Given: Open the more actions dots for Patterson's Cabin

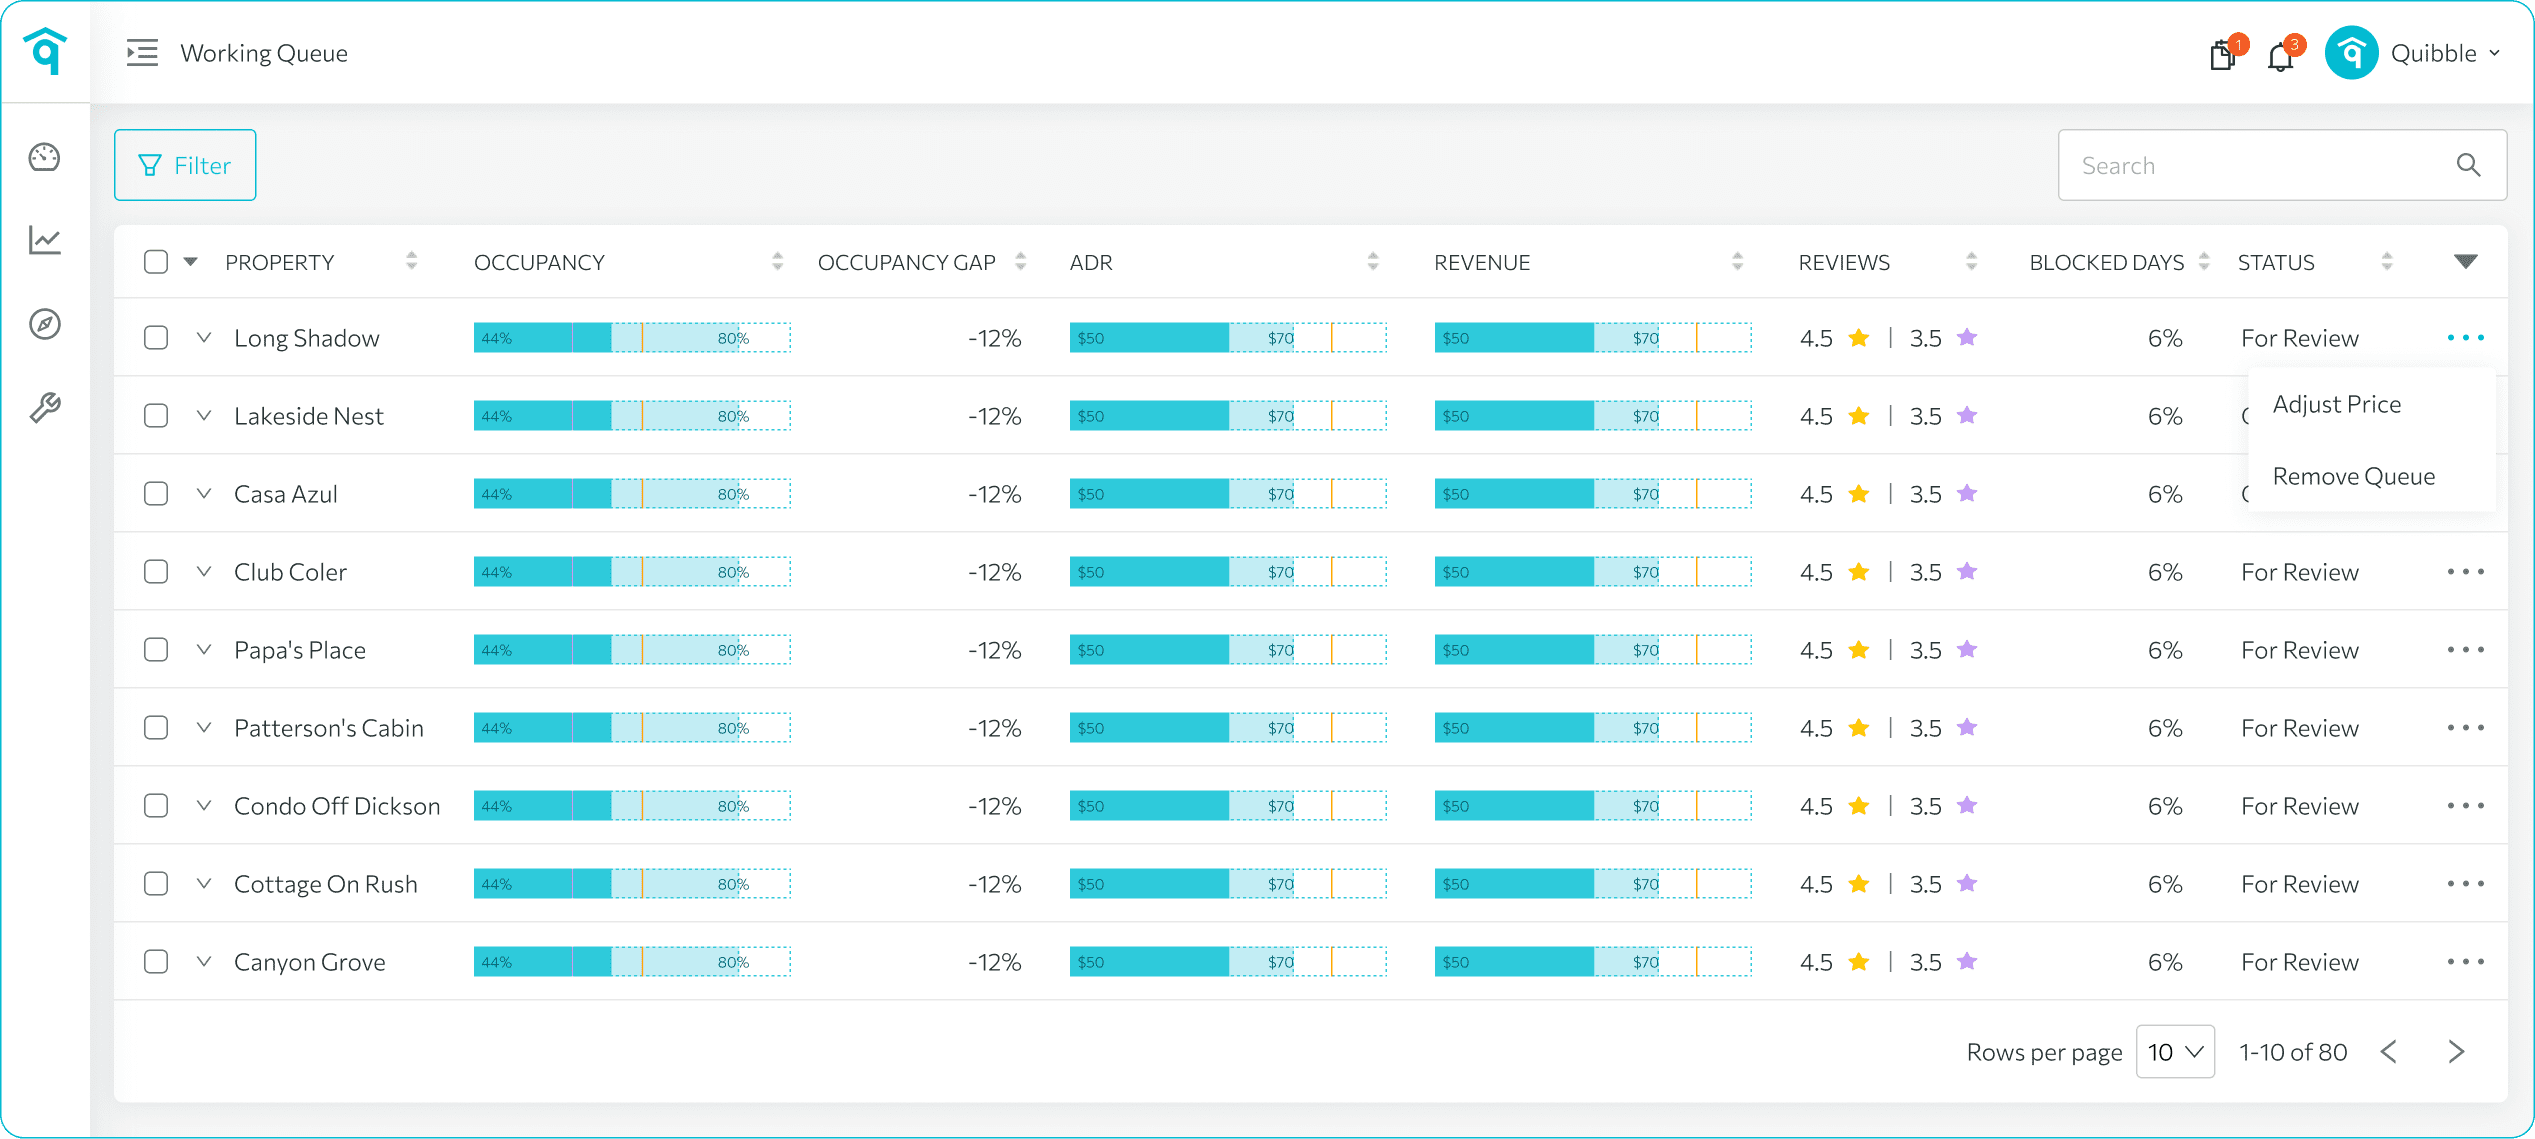Looking at the screenshot, I should click(x=2466, y=728).
